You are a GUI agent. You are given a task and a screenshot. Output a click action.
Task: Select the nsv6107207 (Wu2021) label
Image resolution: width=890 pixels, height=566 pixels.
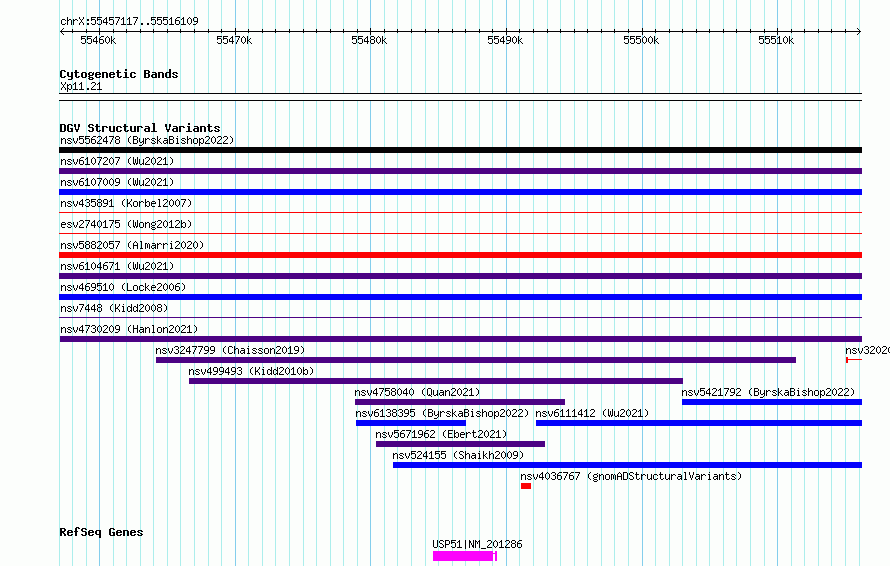117,161
